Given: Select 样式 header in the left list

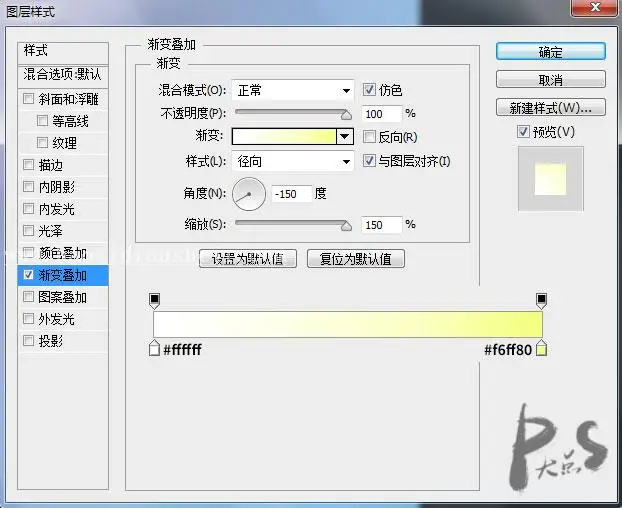Looking at the screenshot, I should (63, 52).
